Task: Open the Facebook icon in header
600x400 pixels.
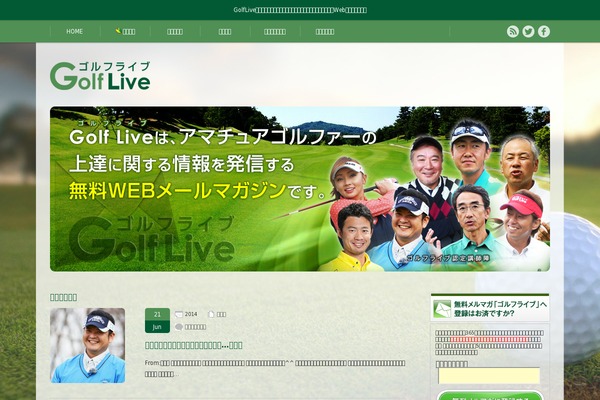Action: coord(544,31)
